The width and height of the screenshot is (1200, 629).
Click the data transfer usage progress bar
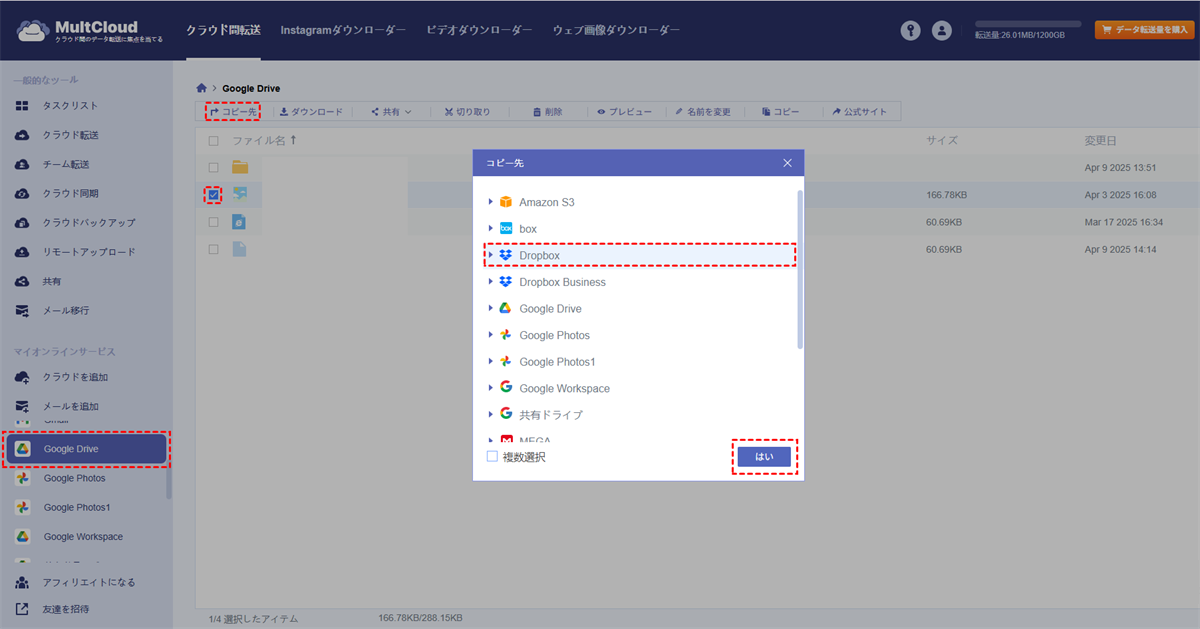(x=1028, y=23)
